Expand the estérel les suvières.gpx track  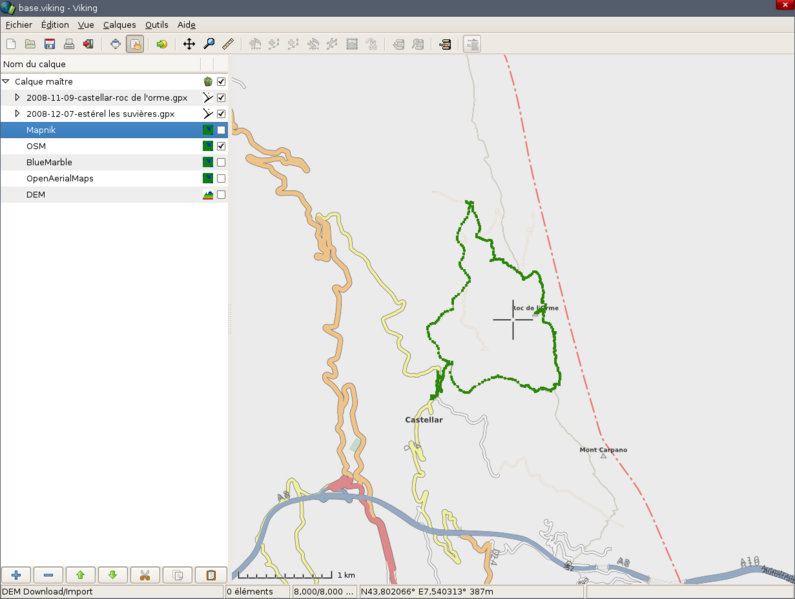[17, 114]
